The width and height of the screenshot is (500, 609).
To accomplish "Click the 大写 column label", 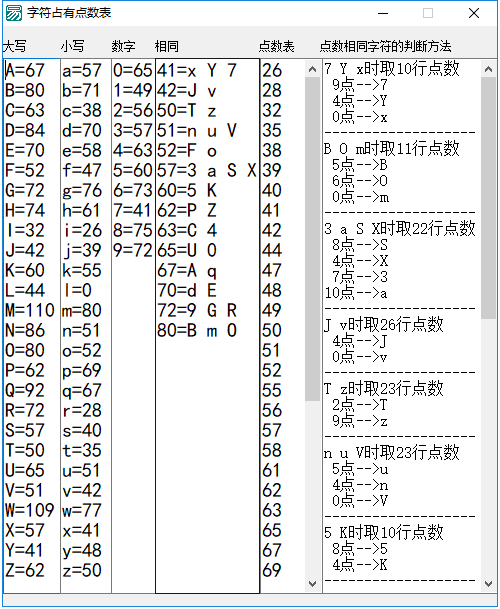I will pos(15,46).
